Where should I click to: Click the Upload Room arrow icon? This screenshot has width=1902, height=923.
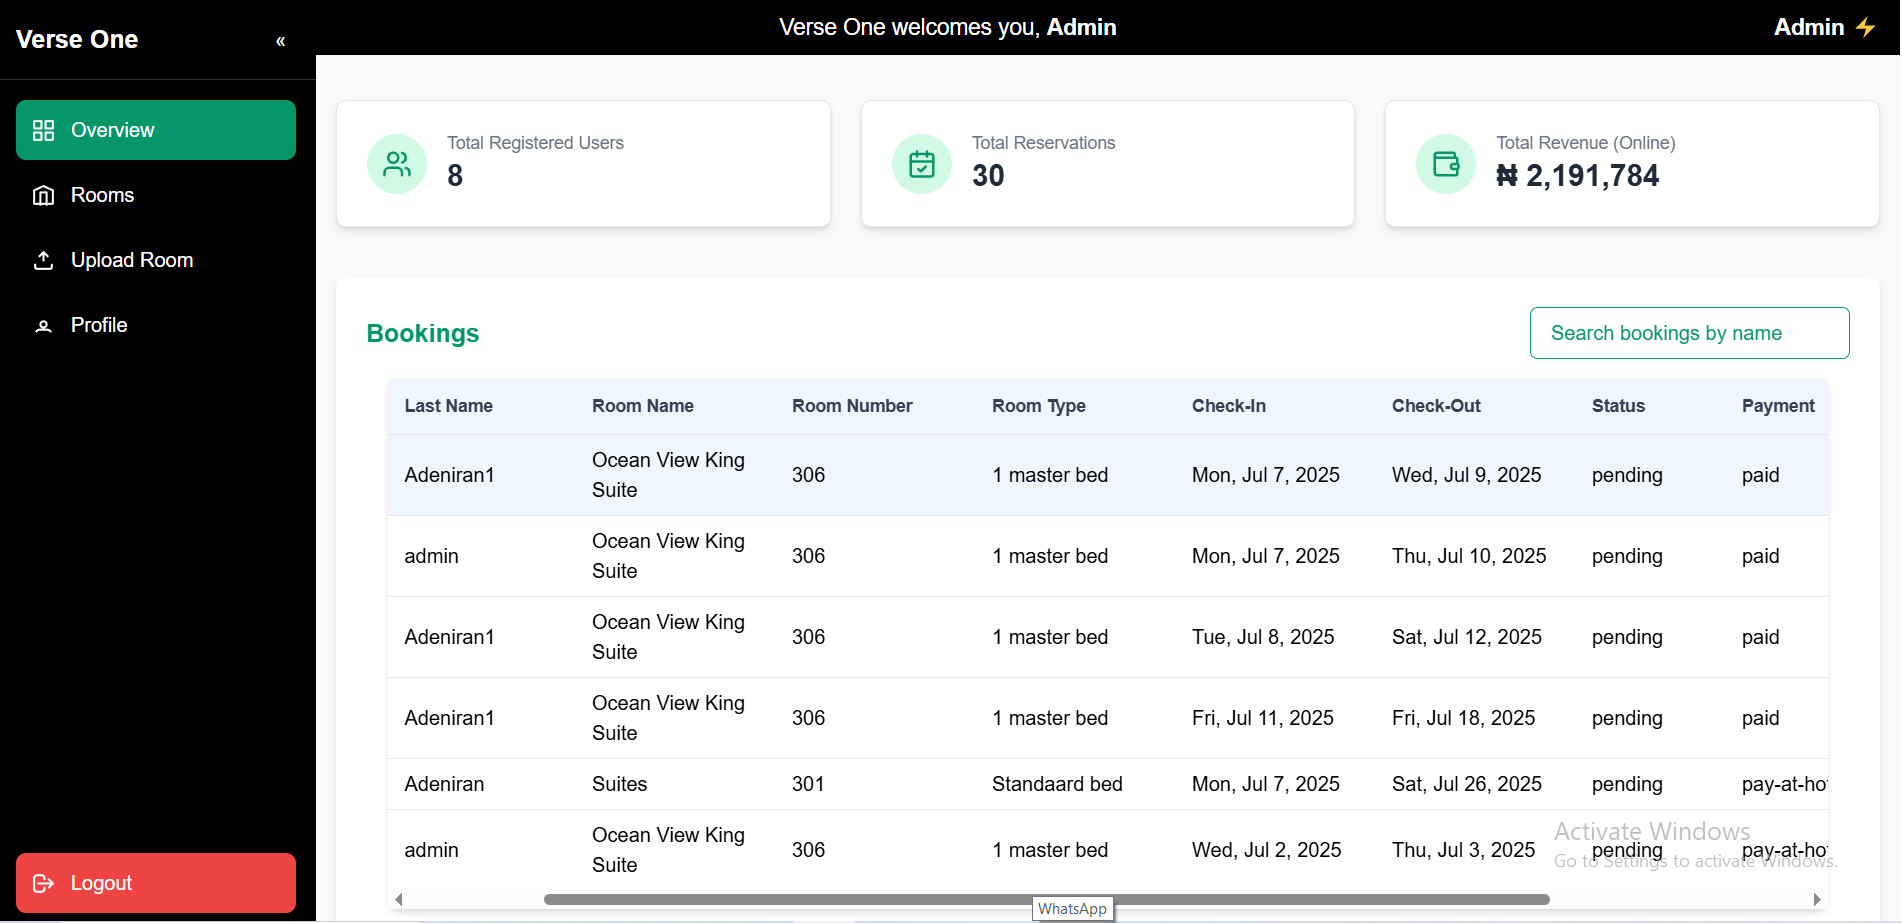pyautogui.click(x=43, y=260)
